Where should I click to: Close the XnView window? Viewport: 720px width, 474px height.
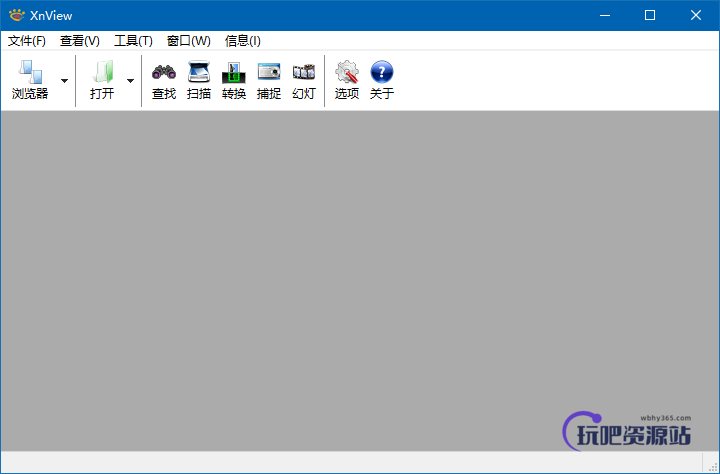(696, 15)
